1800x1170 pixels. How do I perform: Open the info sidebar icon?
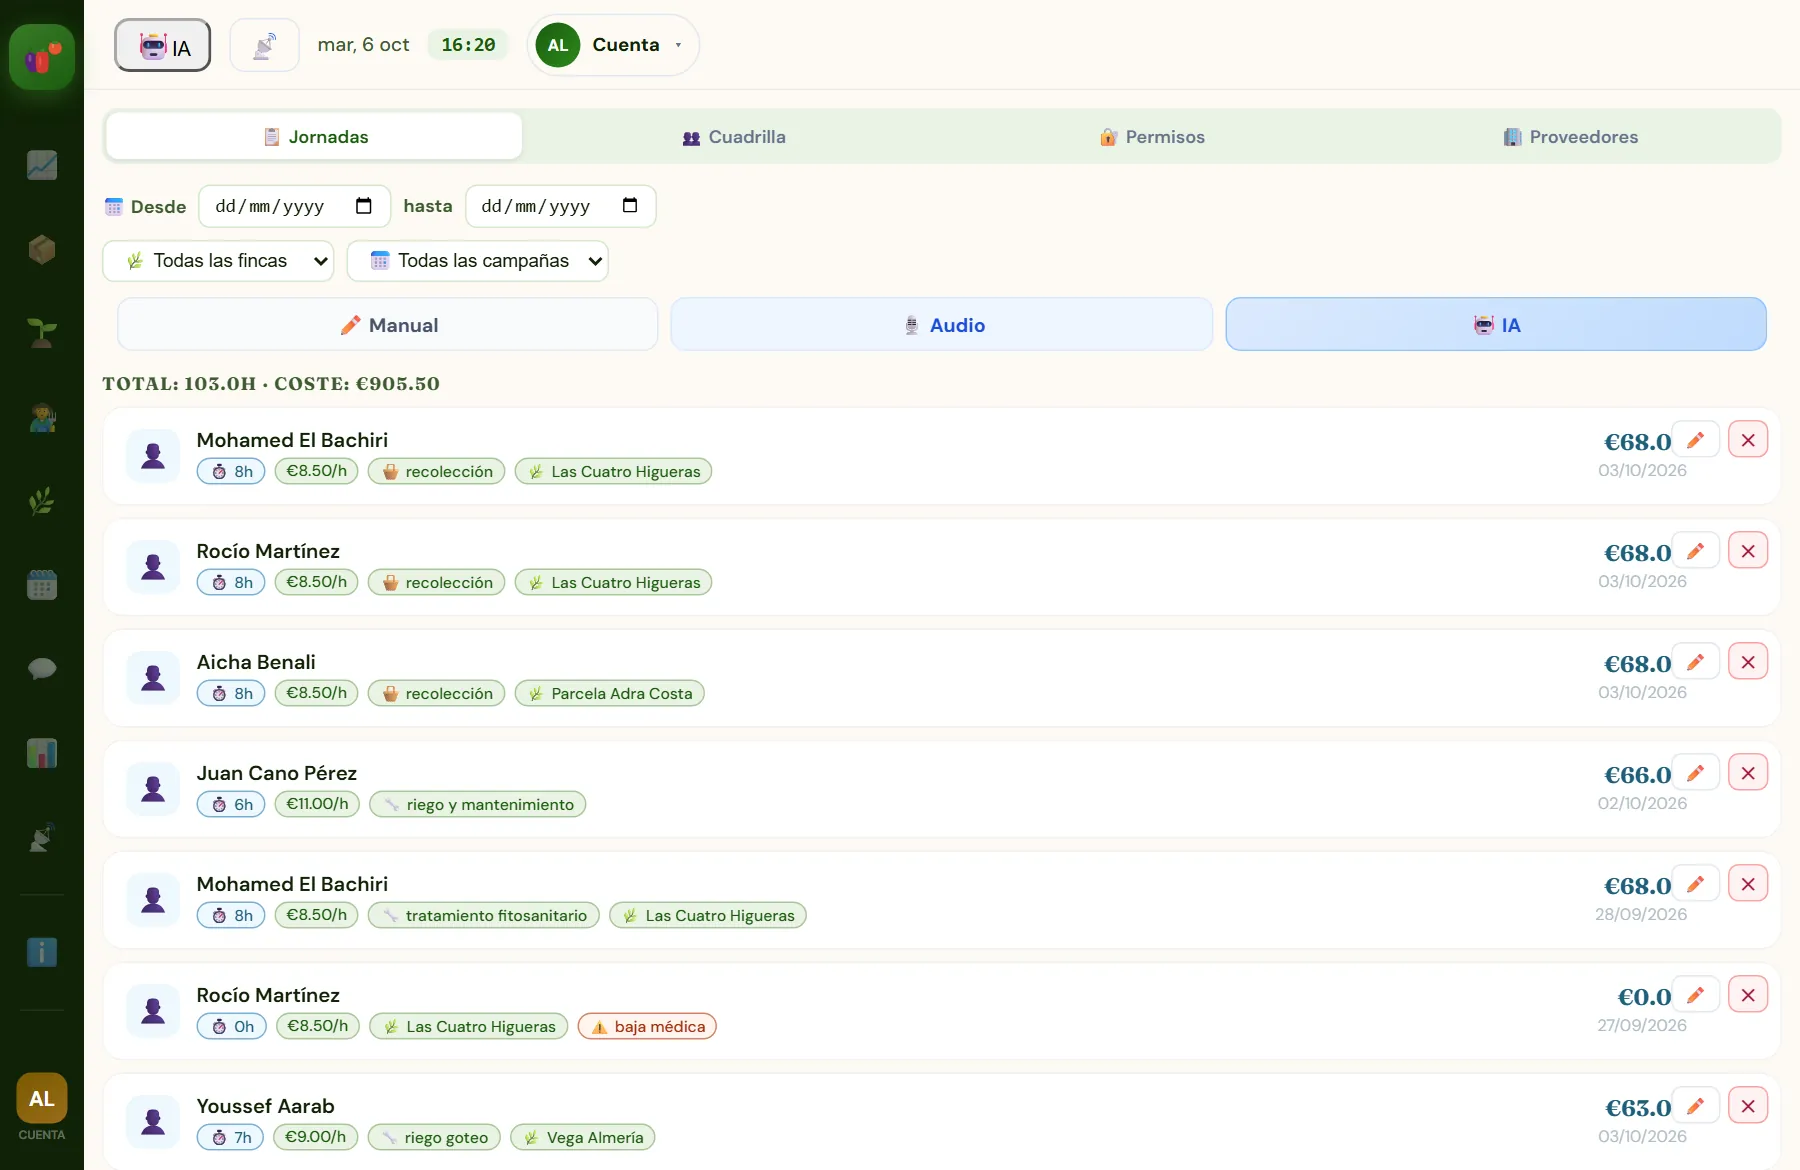[x=42, y=952]
